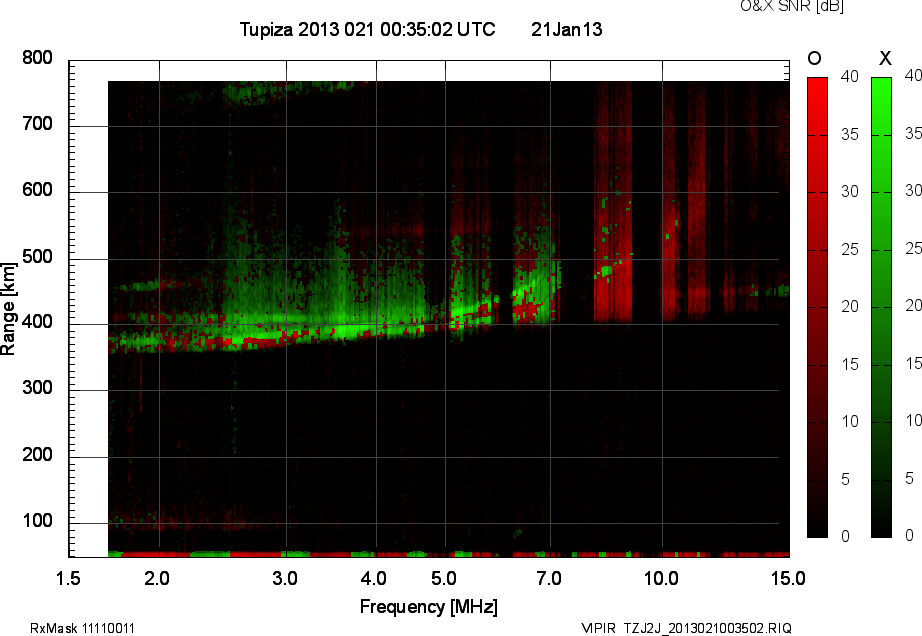Click the 5.0 frequency tick label

tap(443, 578)
